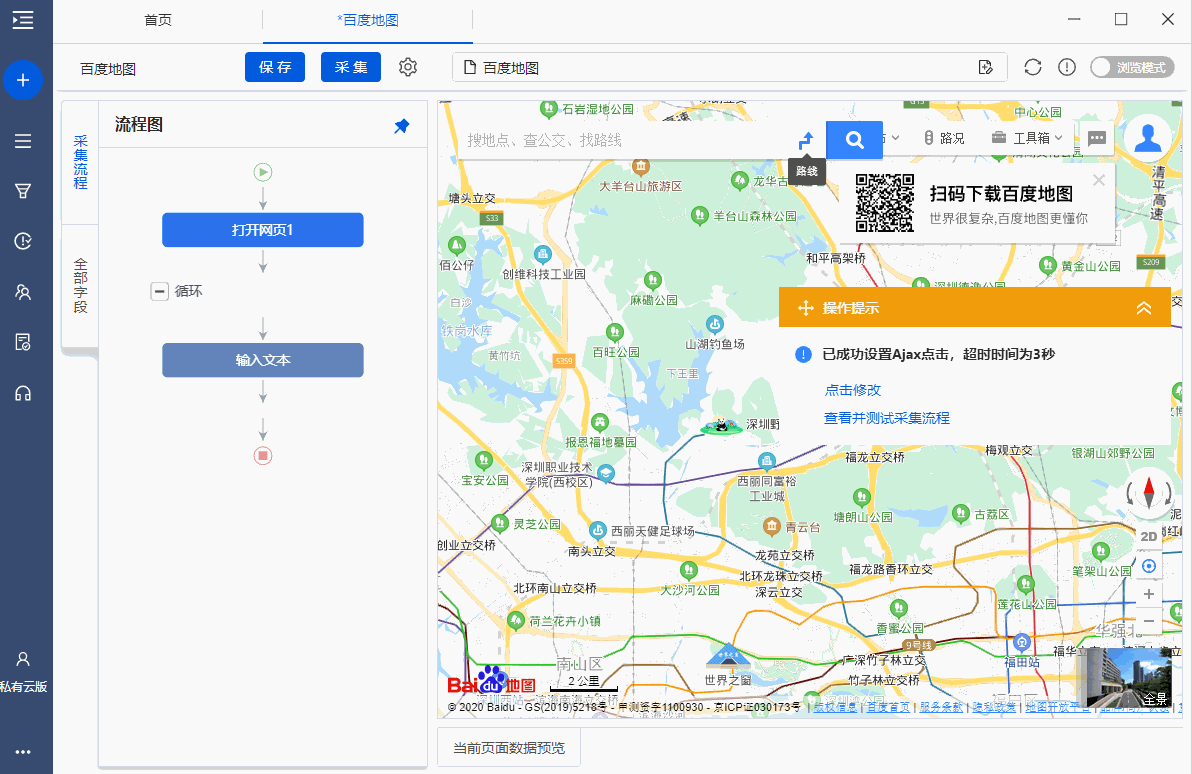Open the 当前页面数据预览 tab
This screenshot has width=1192, height=774.
[x=509, y=748]
